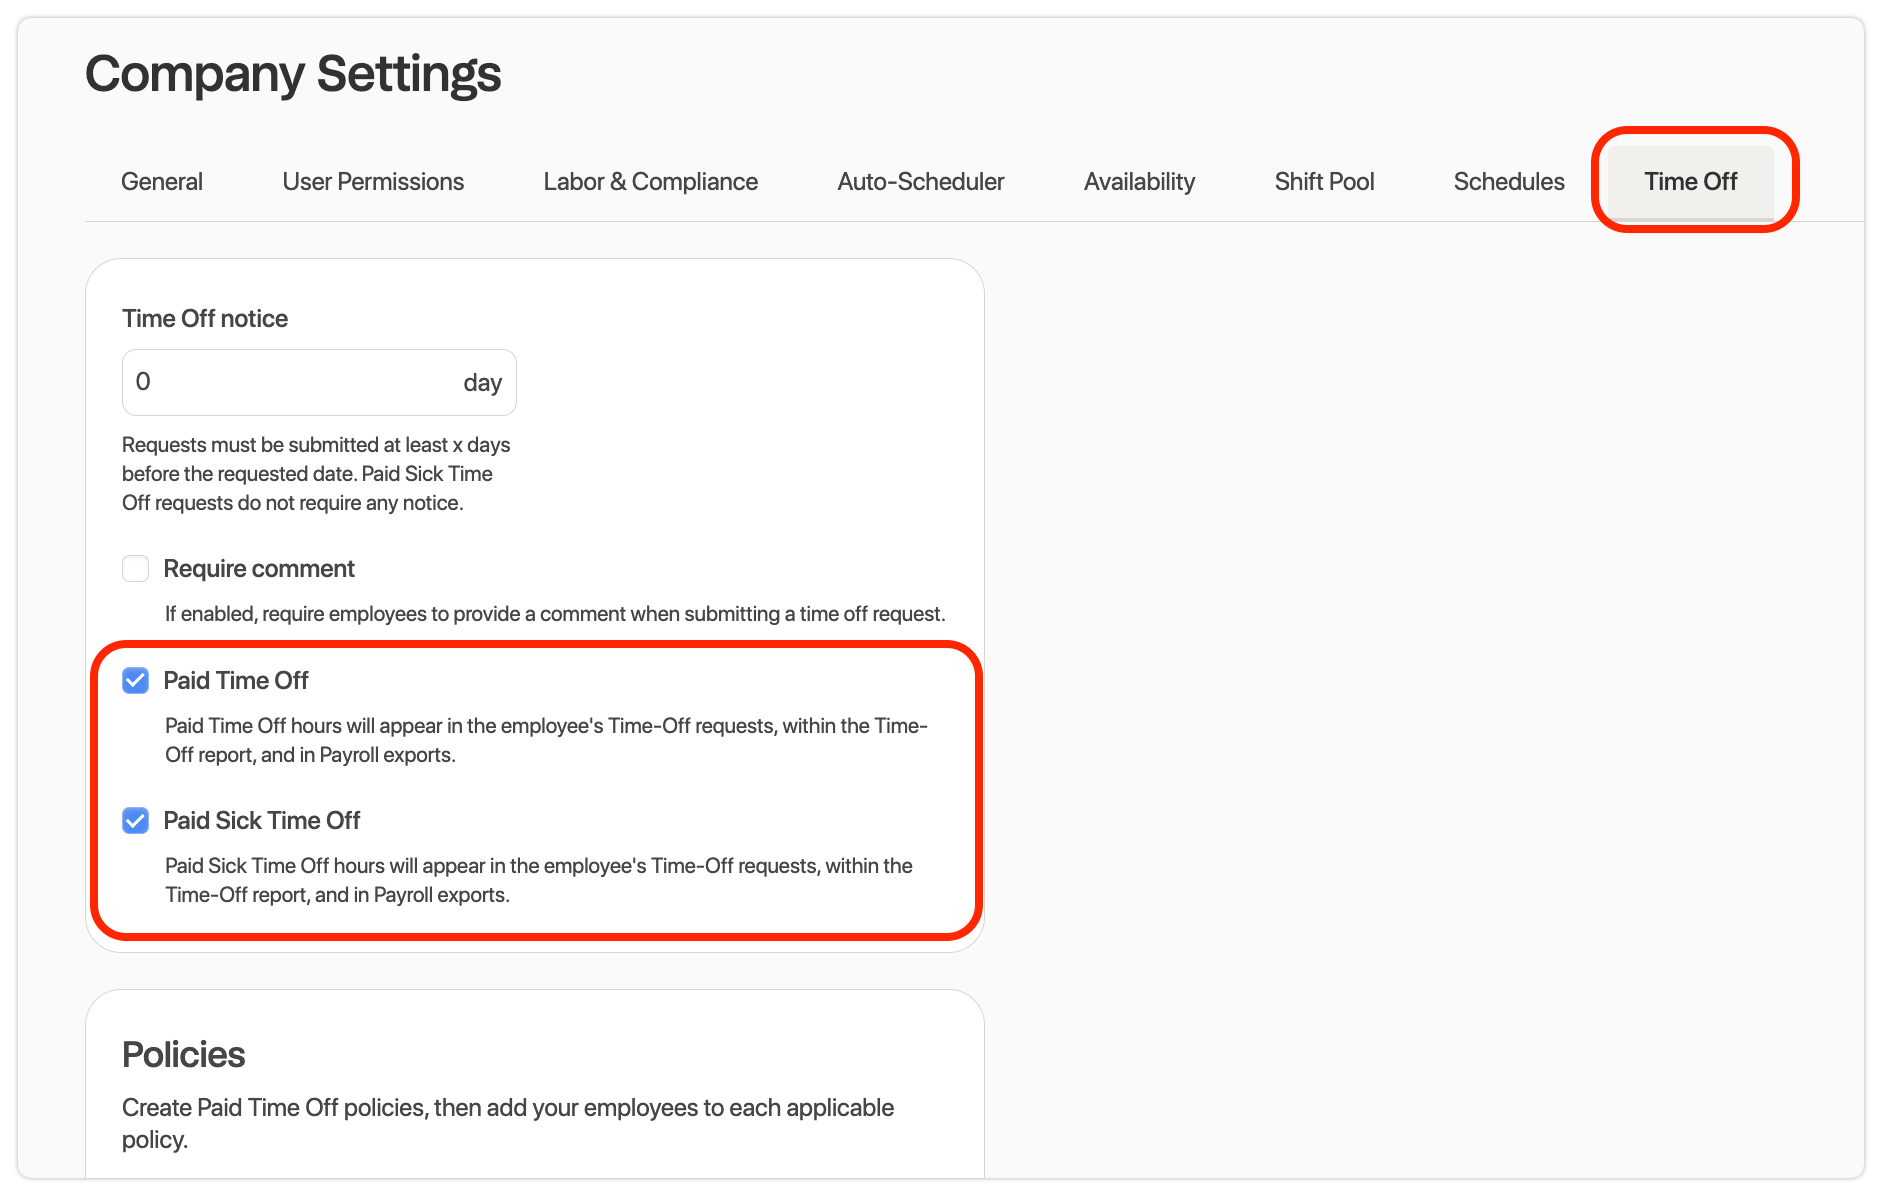Click the "Time Off notice" field label
This screenshot has height=1196, width=1882.
[x=205, y=319]
